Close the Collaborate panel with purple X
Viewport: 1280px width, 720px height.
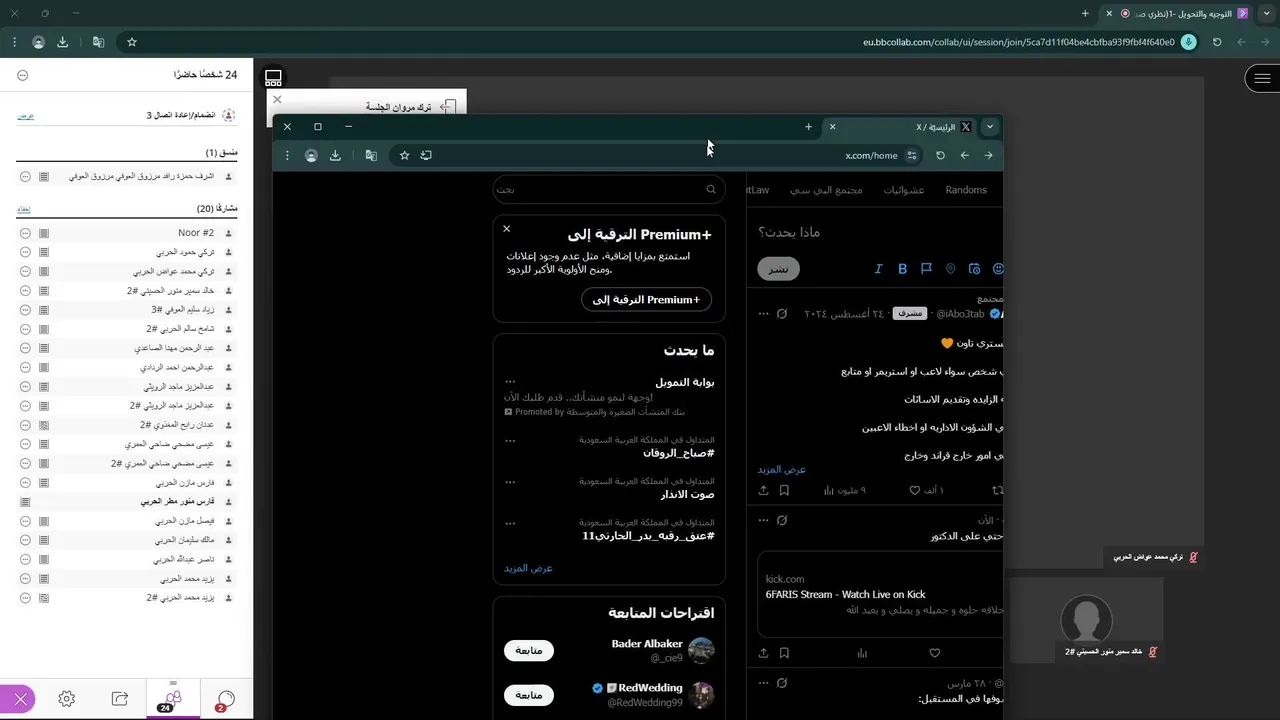(x=19, y=699)
